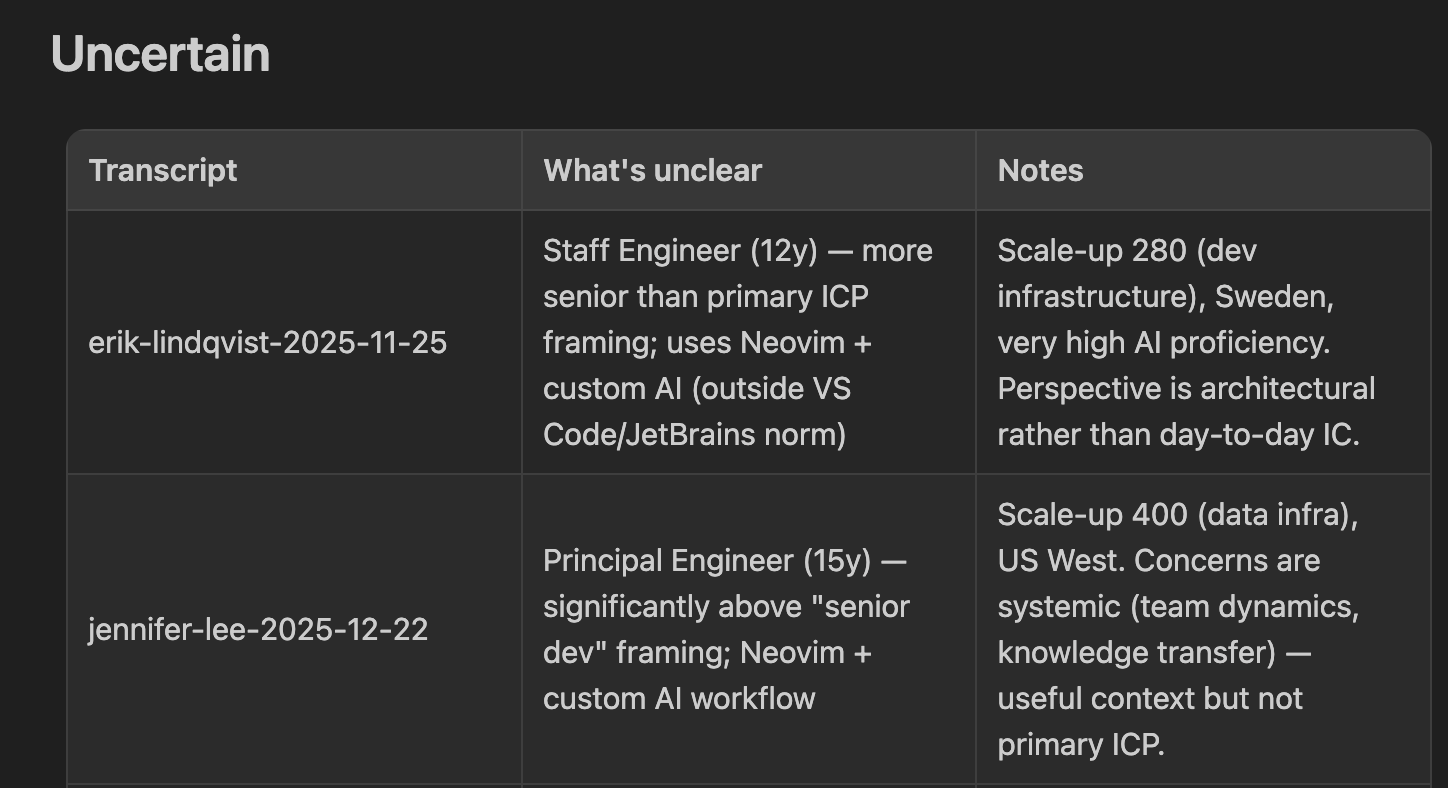Click the Scale-up 280 notes cell
This screenshot has width=1448, height=788.
pyautogui.click(x=1203, y=343)
